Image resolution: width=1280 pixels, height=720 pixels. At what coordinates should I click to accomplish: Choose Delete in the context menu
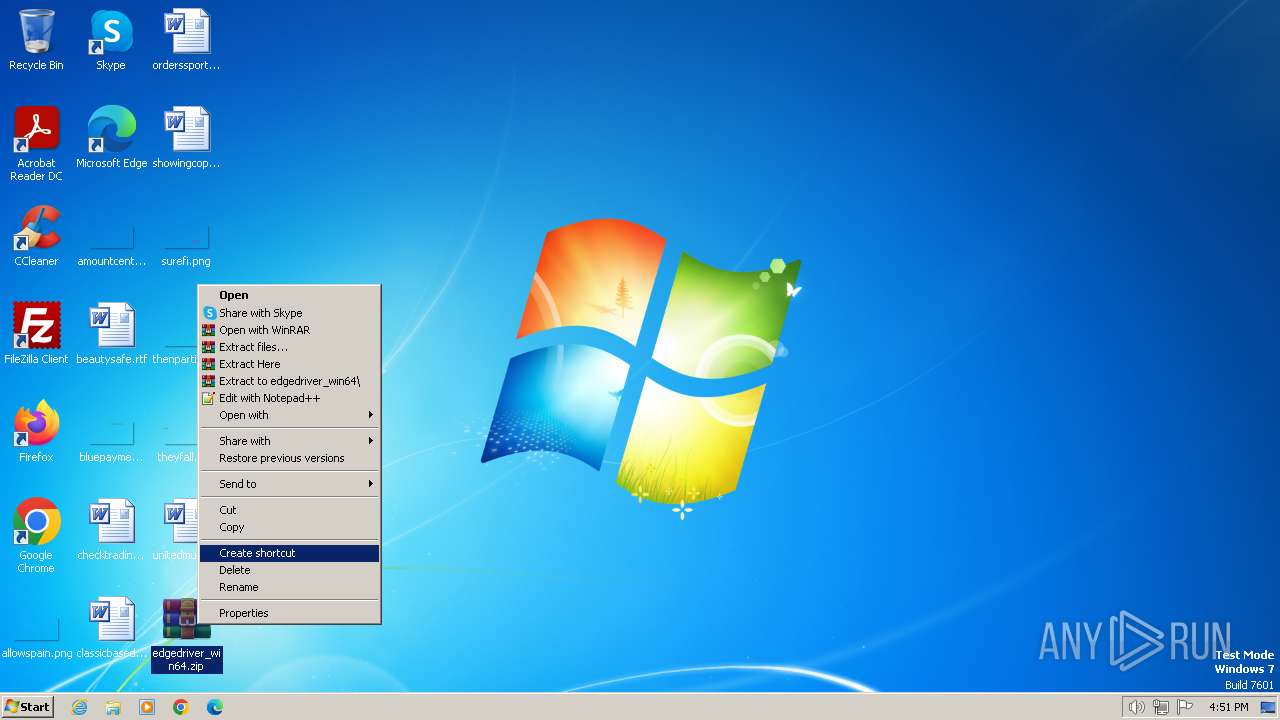(289, 570)
